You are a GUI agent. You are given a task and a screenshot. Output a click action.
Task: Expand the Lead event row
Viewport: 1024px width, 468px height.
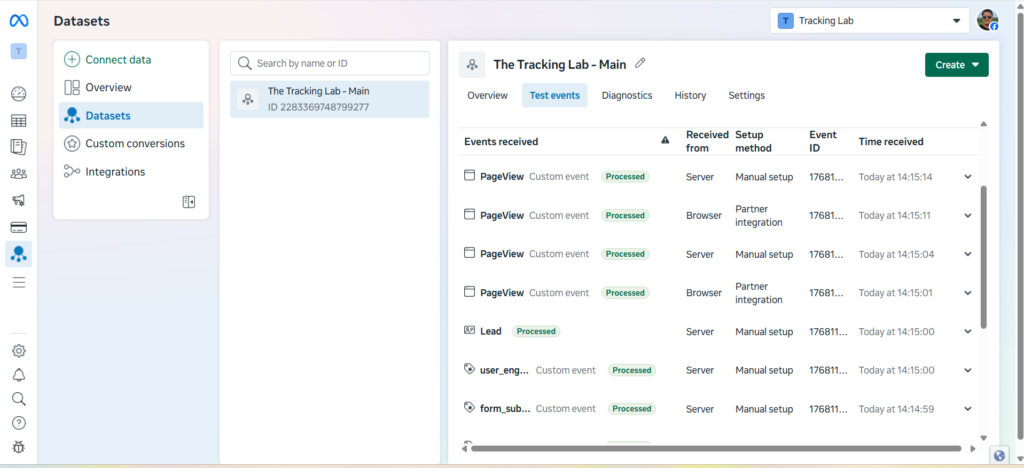point(968,332)
